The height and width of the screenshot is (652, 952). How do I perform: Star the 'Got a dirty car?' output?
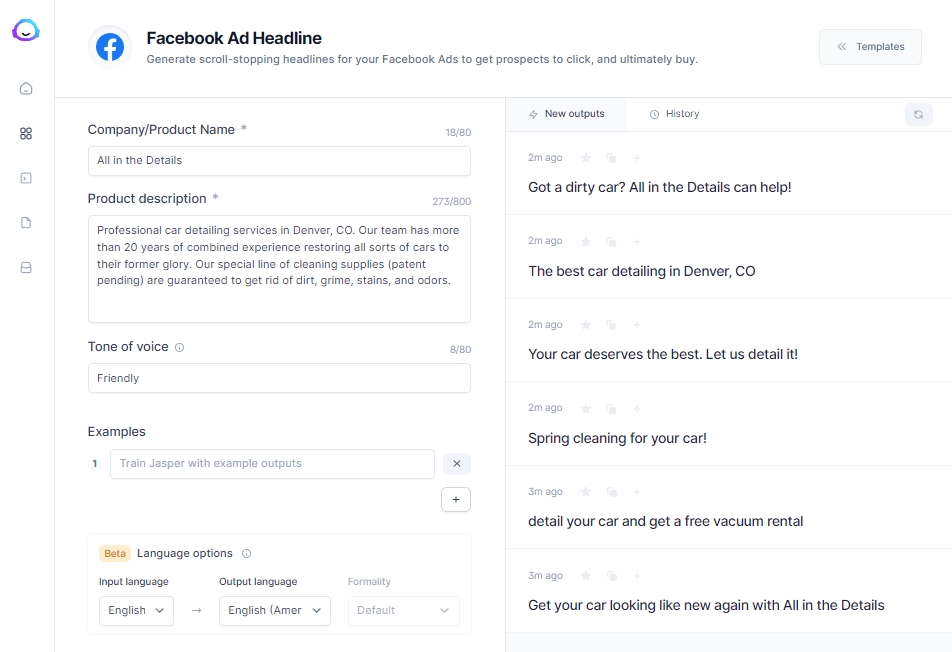coord(586,158)
